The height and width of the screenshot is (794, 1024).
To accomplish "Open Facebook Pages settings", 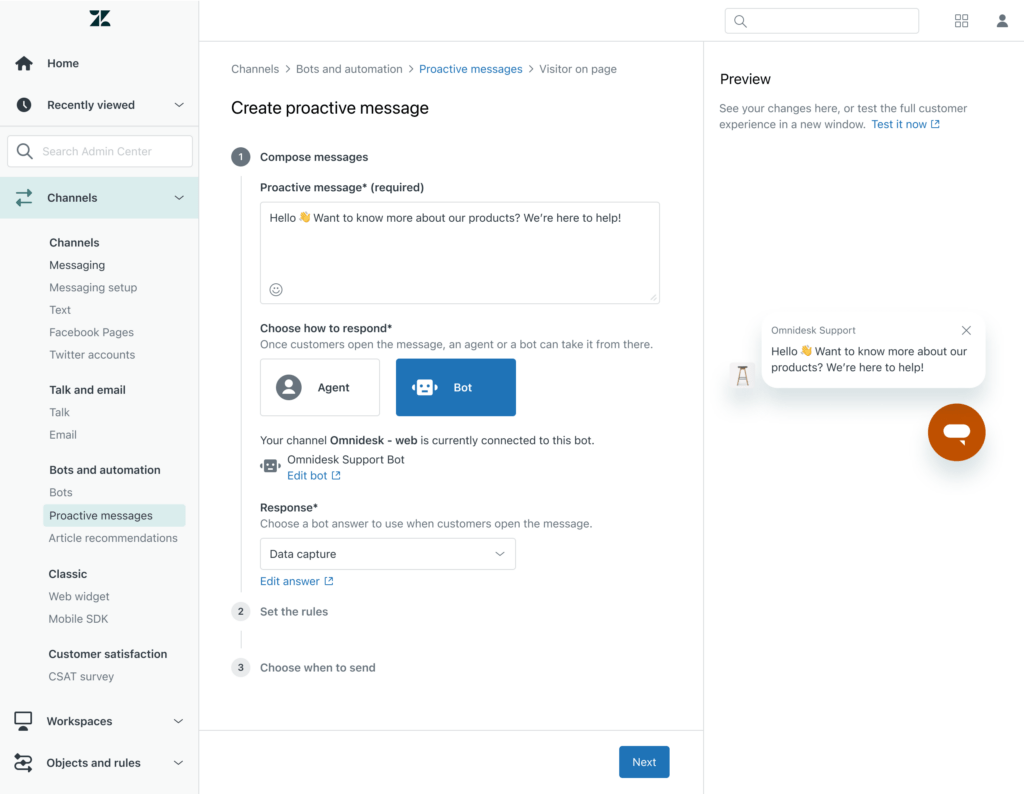I will [91, 332].
